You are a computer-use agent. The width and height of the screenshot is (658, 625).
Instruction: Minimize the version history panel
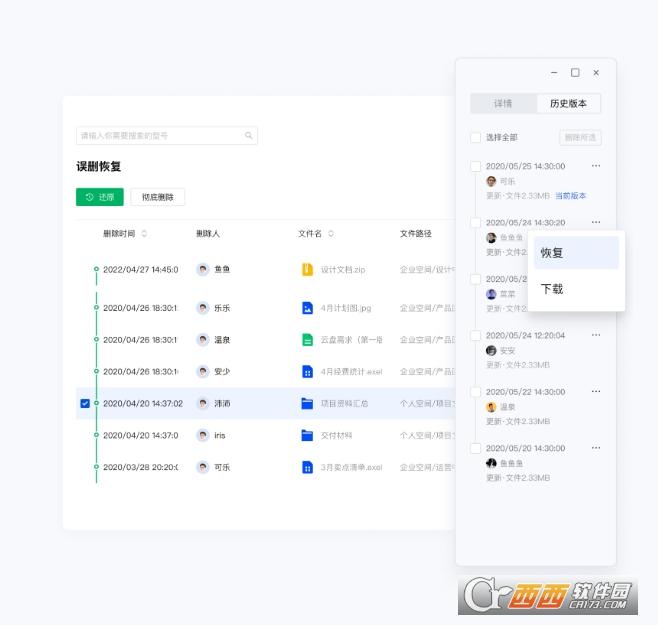[554, 73]
